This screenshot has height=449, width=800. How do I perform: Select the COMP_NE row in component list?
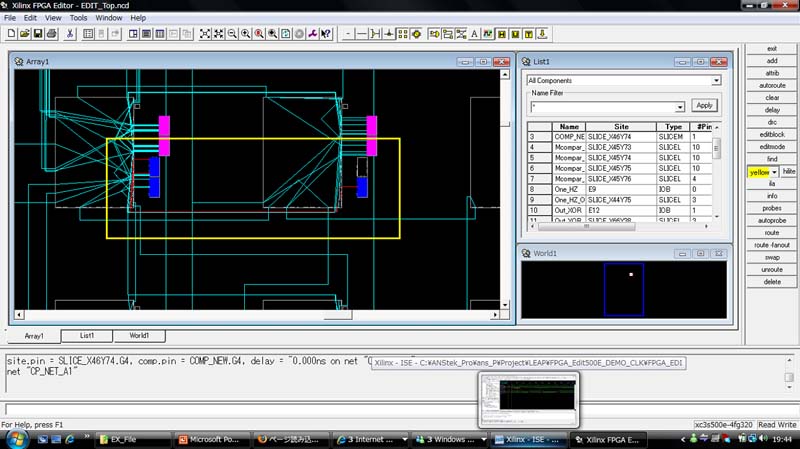pyautogui.click(x=619, y=137)
